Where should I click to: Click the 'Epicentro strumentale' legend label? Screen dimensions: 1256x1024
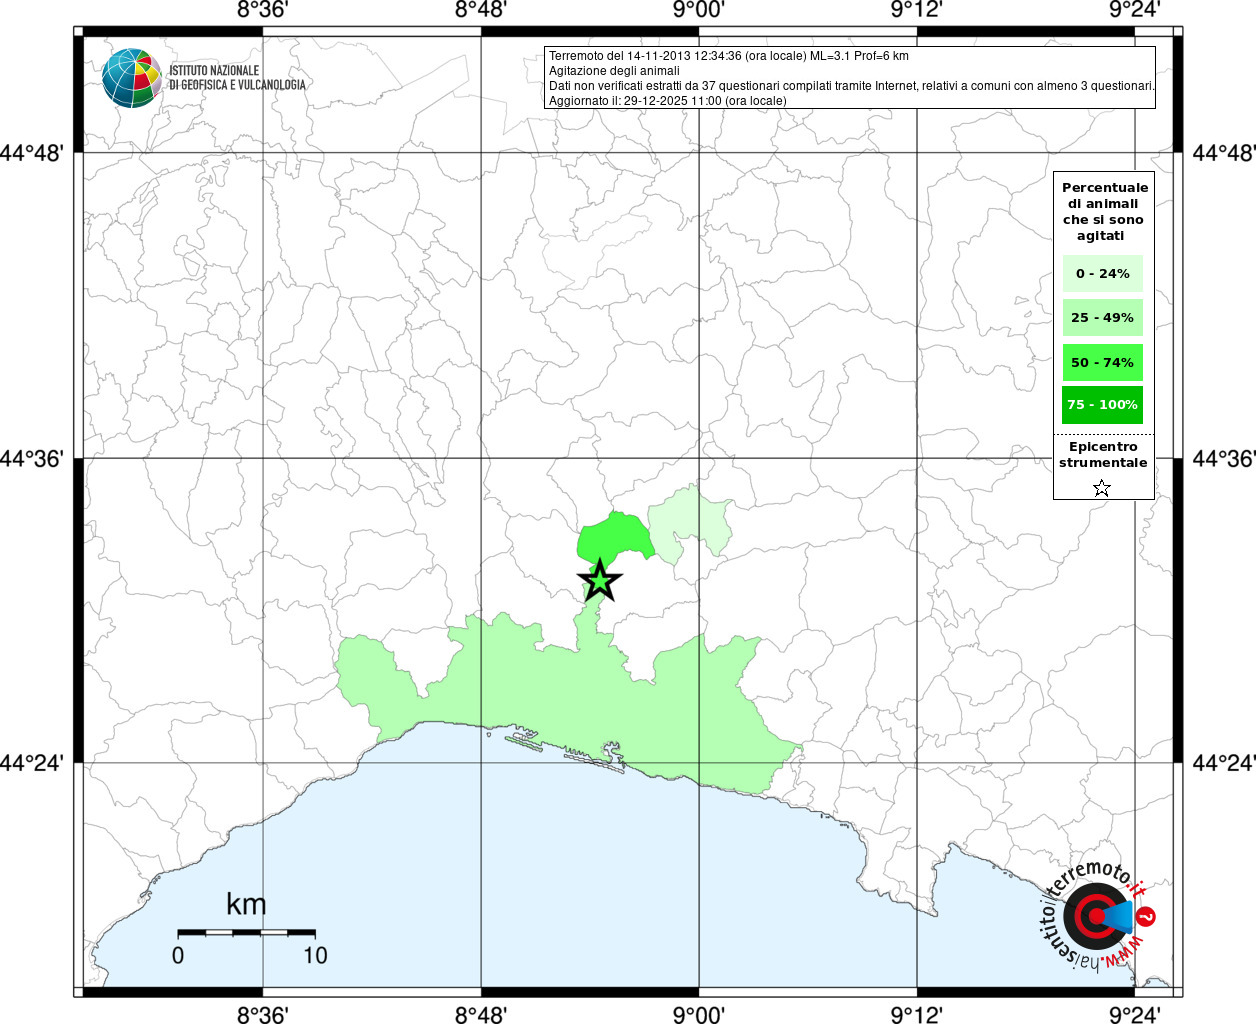[1103, 454]
